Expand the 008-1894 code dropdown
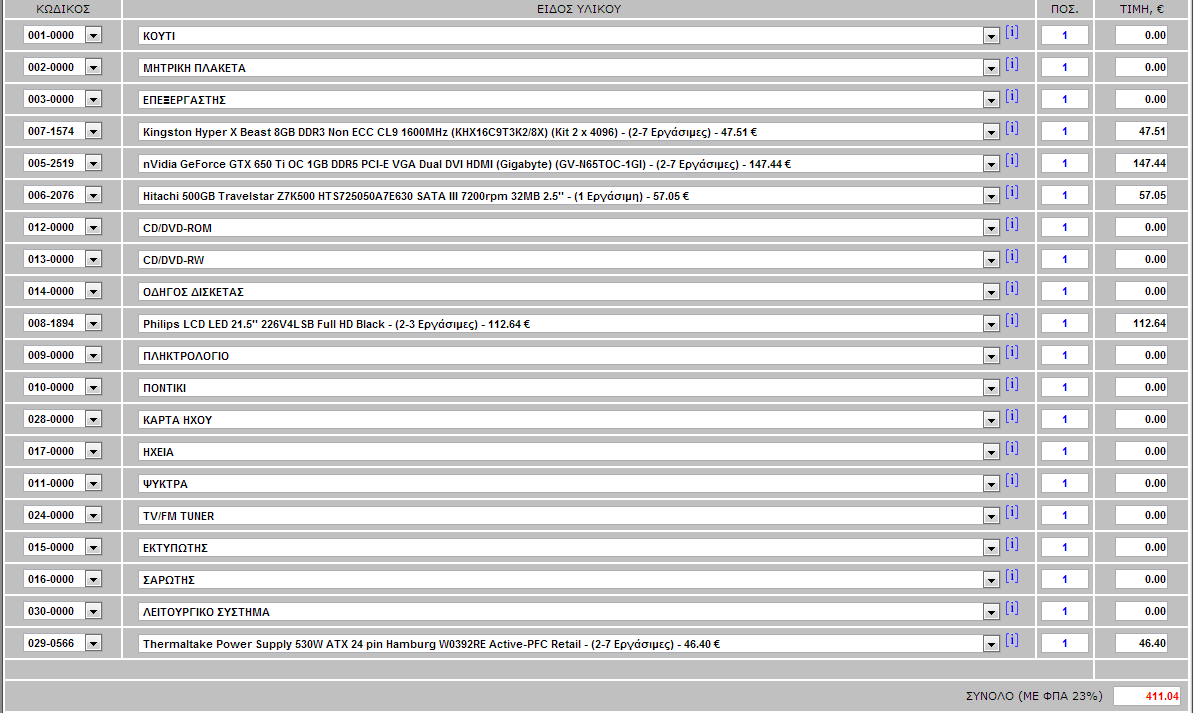 [93, 323]
